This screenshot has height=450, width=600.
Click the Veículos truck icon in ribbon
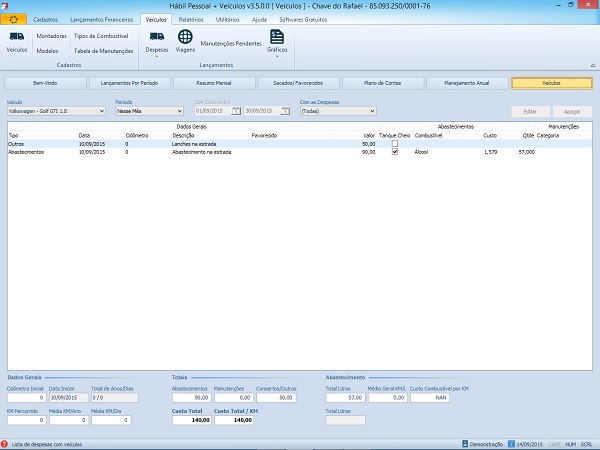pos(17,38)
